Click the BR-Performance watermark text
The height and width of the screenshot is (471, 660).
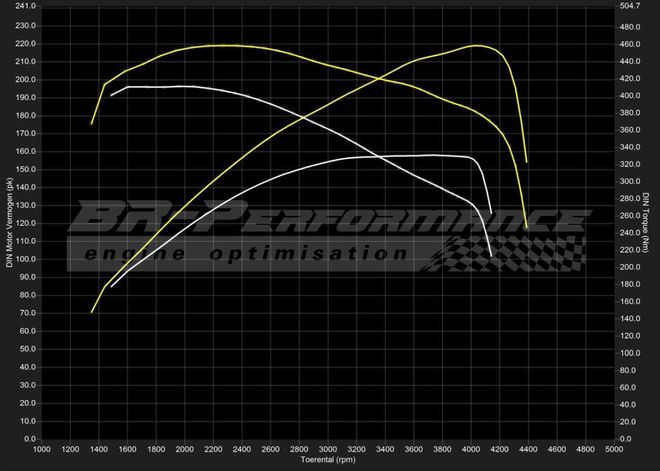330,218
